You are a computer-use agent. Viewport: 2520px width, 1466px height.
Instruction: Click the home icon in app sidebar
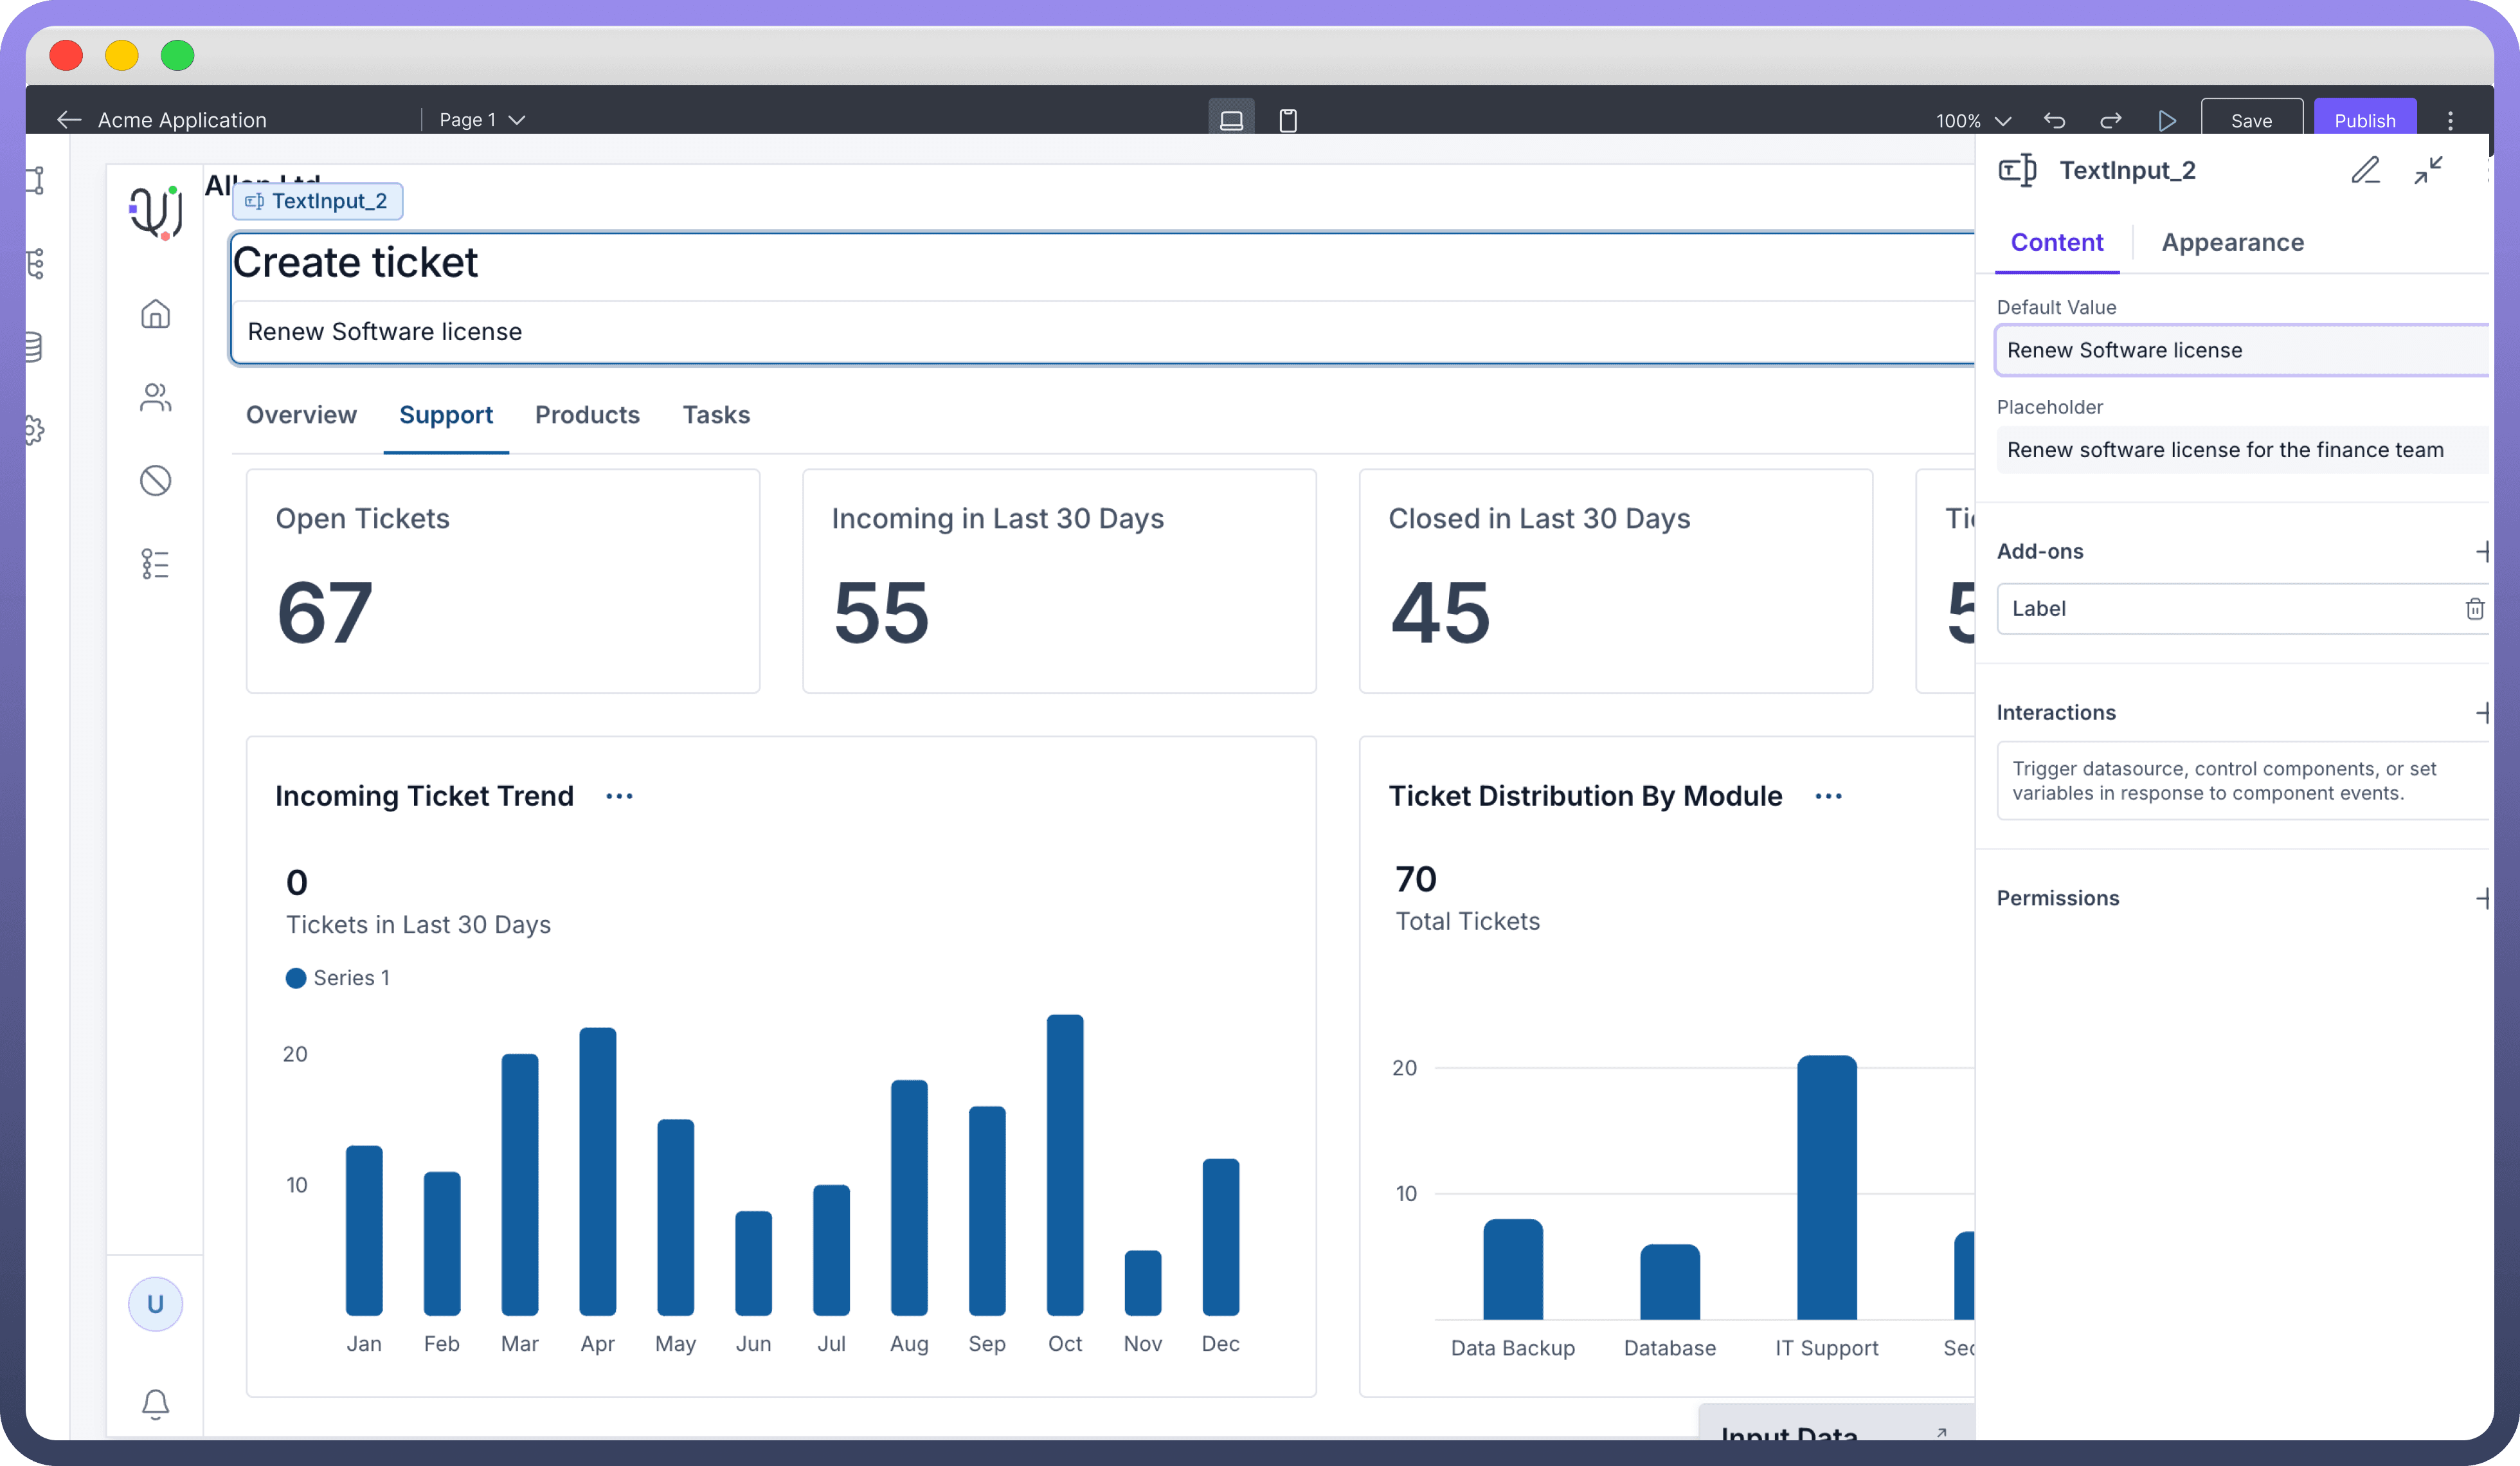[x=155, y=315]
